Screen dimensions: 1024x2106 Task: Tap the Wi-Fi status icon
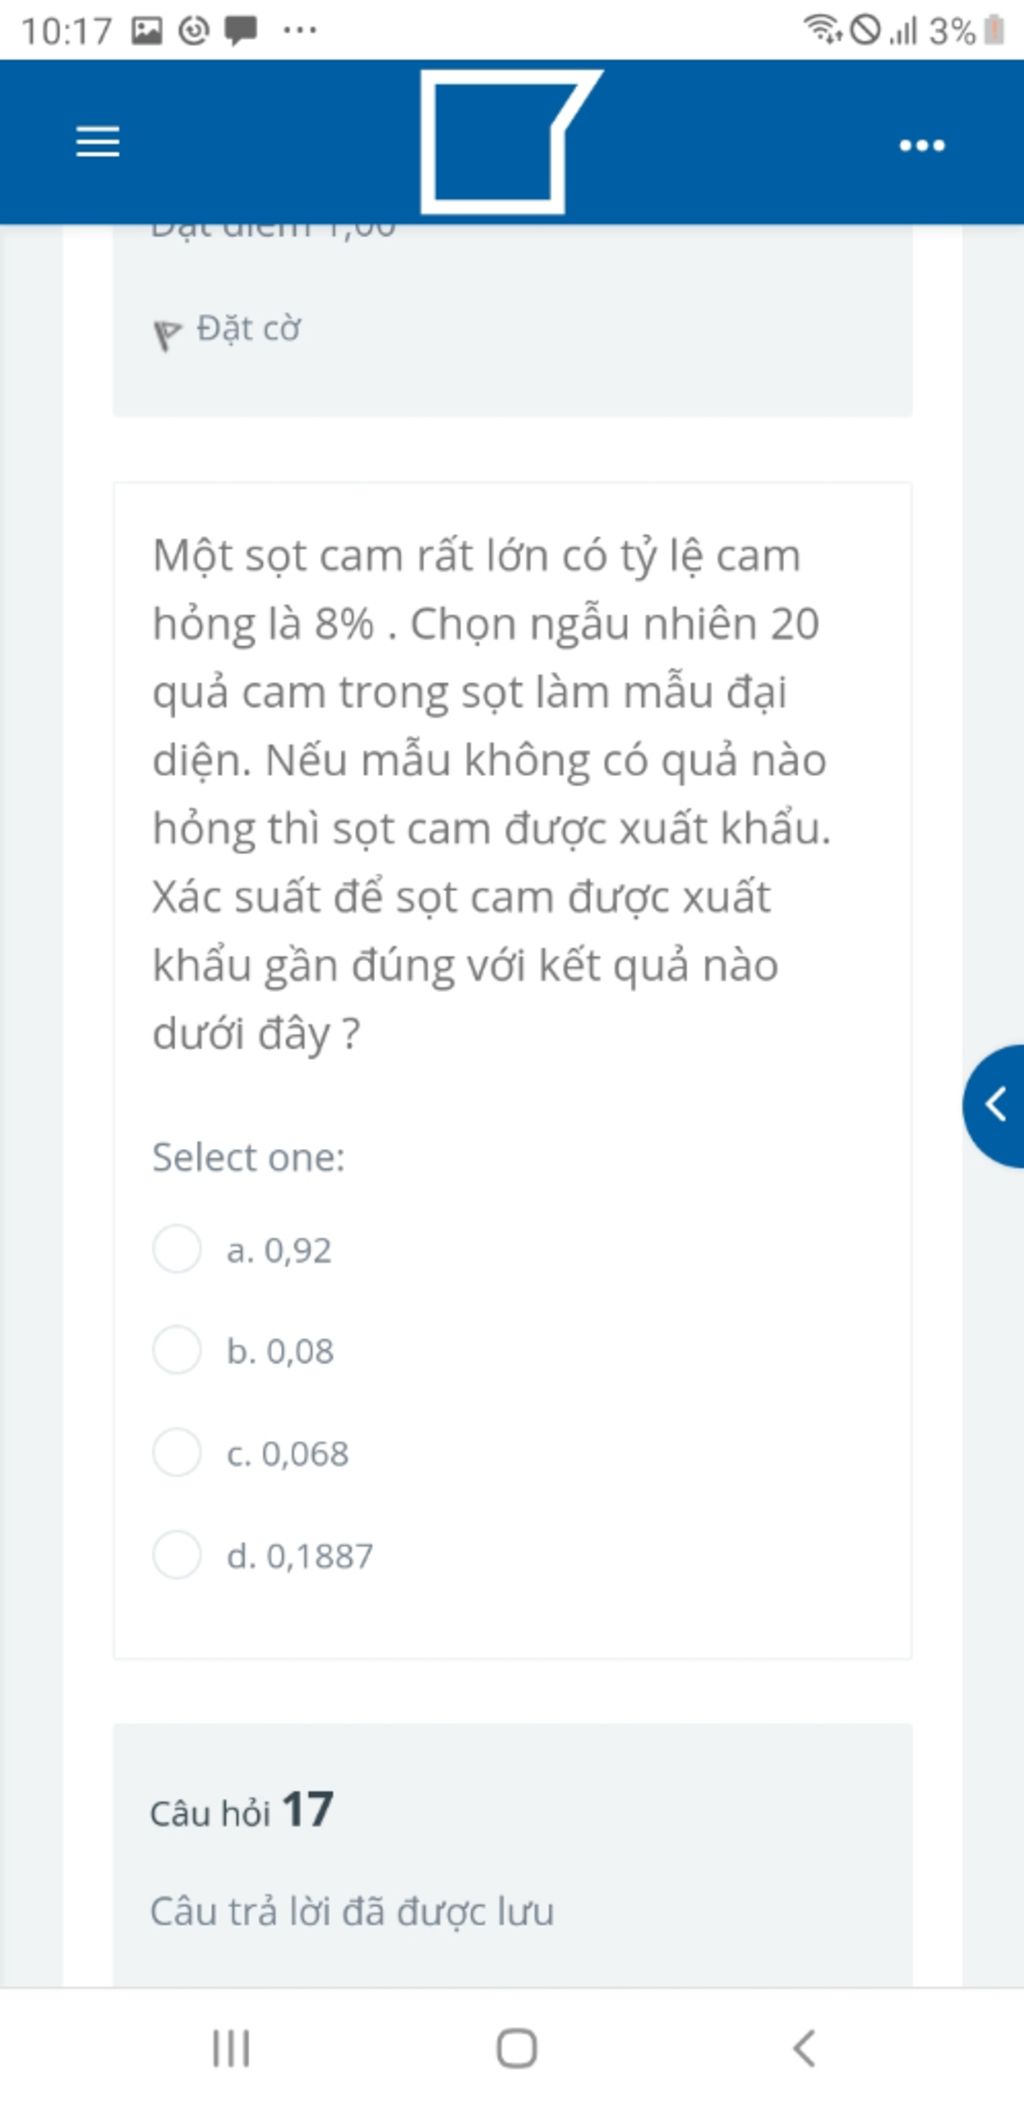coord(822,29)
